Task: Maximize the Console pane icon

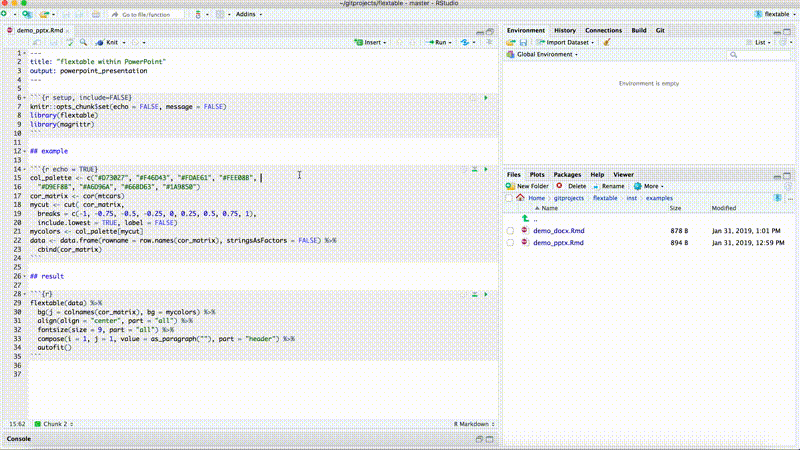Action: click(490, 439)
